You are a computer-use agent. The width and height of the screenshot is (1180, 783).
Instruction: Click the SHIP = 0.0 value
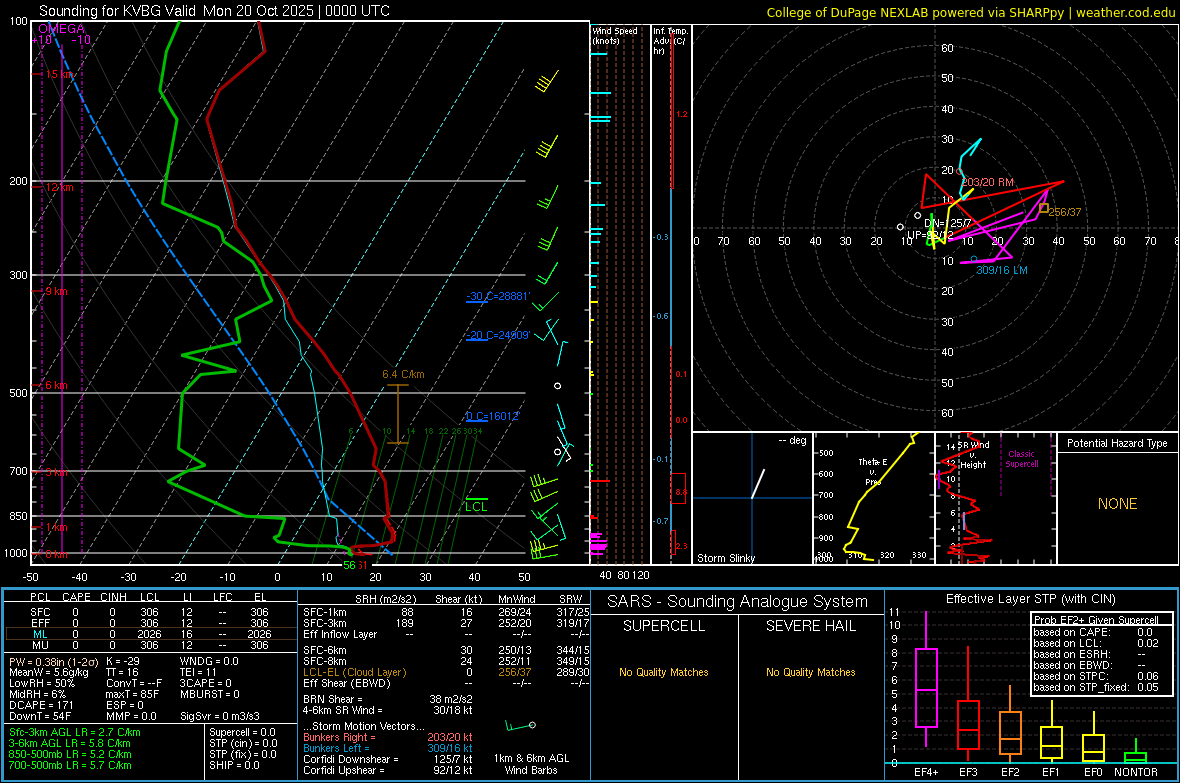234,765
